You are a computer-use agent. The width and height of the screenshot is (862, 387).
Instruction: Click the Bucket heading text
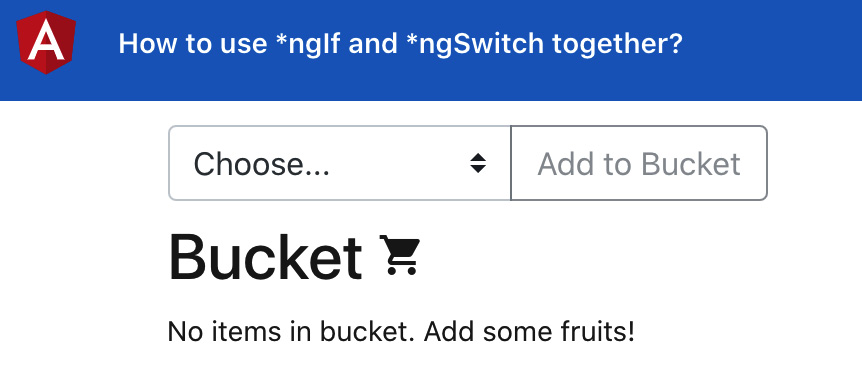266,257
